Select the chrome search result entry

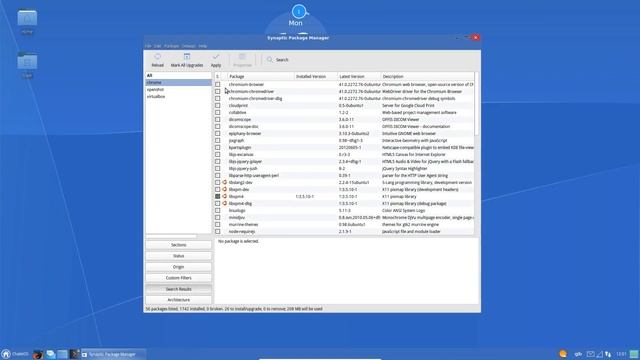click(178, 82)
